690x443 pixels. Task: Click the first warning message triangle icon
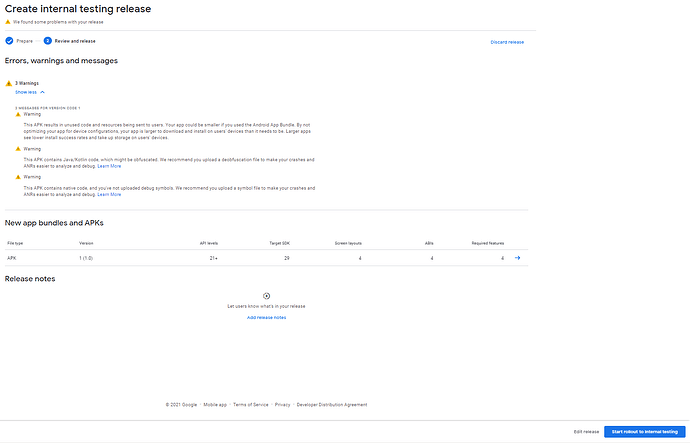[18, 115]
